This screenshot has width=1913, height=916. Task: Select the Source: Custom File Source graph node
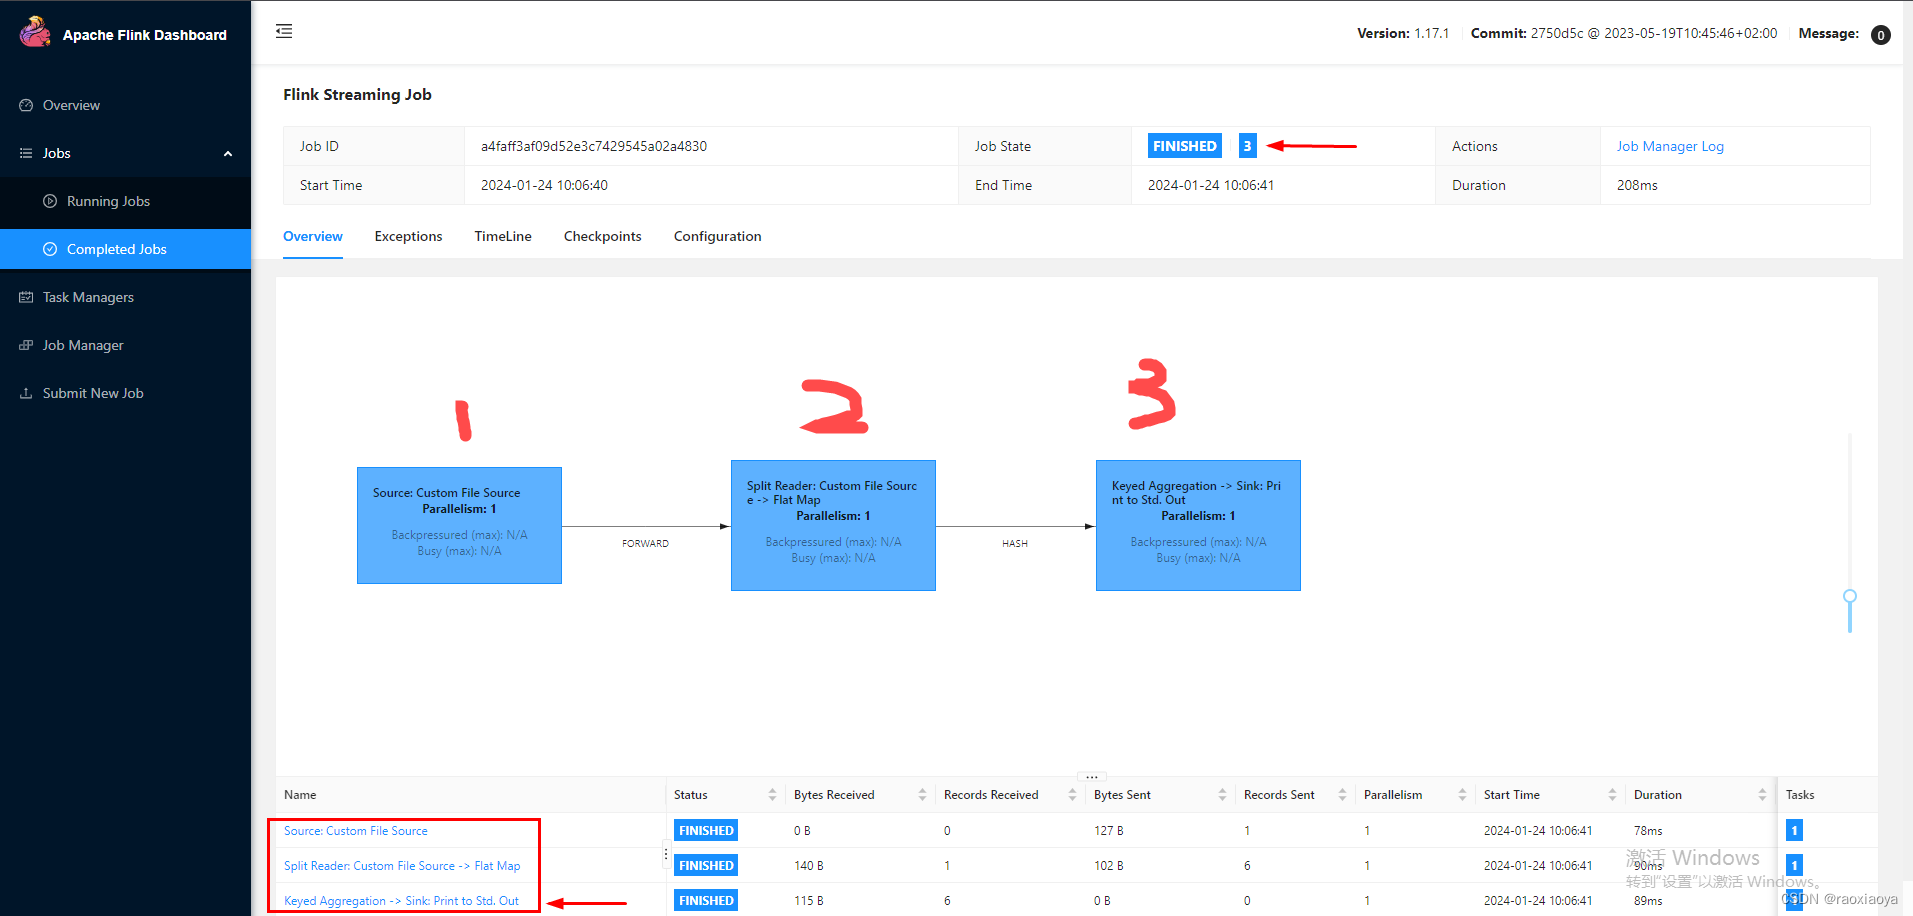(459, 525)
